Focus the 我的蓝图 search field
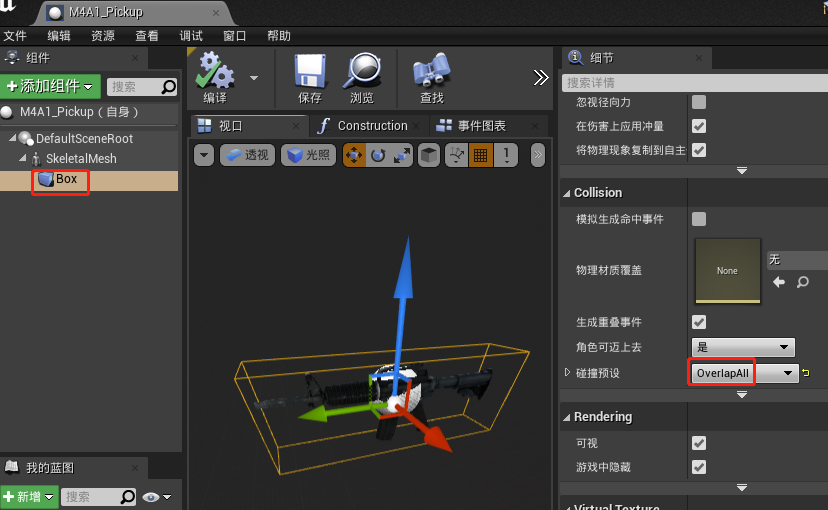 pyautogui.click(x=98, y=497)
